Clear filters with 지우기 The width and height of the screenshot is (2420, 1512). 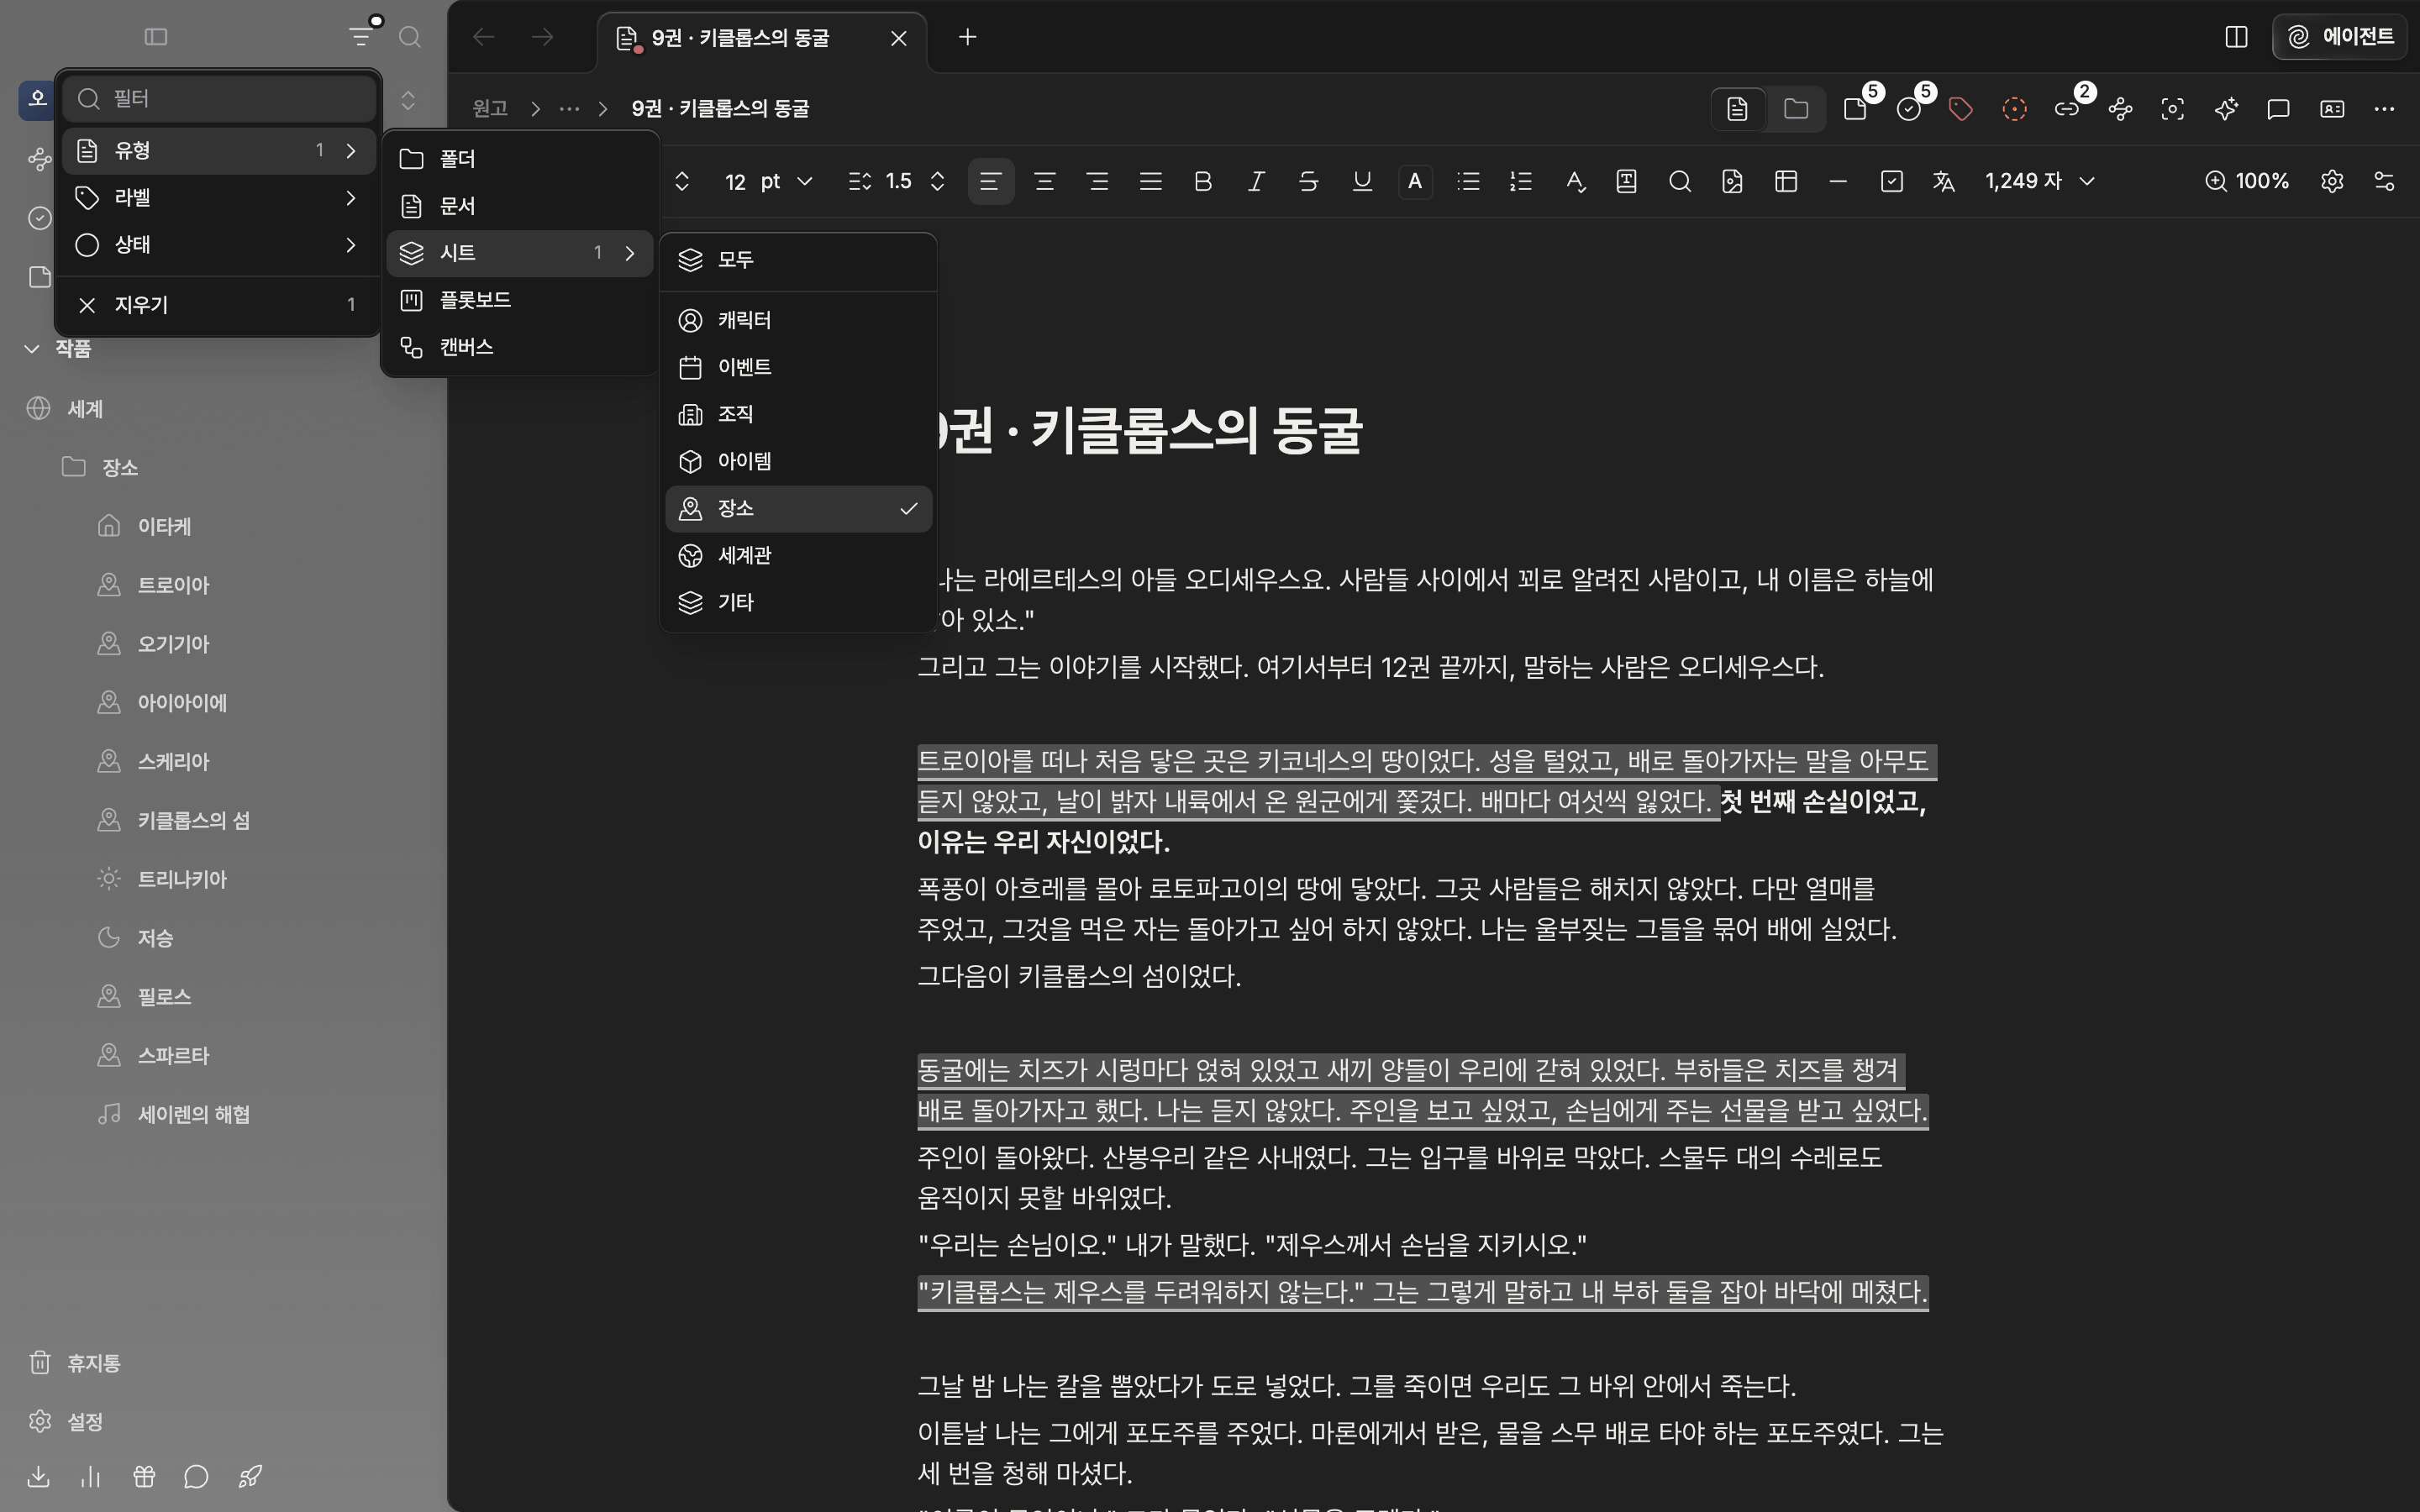click(x=218, y=305)
